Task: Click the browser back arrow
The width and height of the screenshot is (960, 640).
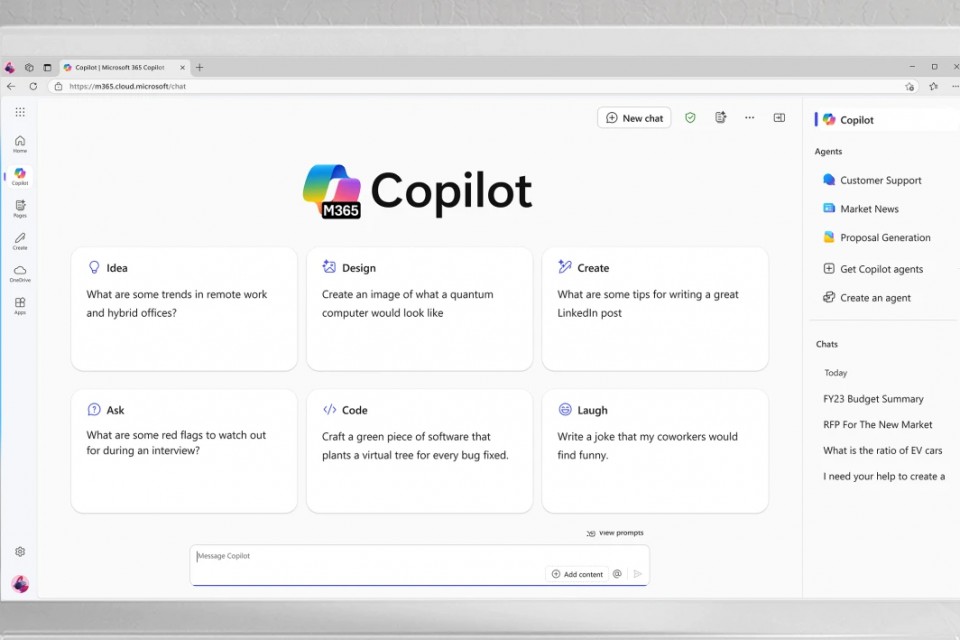Action: click(11, 86)
